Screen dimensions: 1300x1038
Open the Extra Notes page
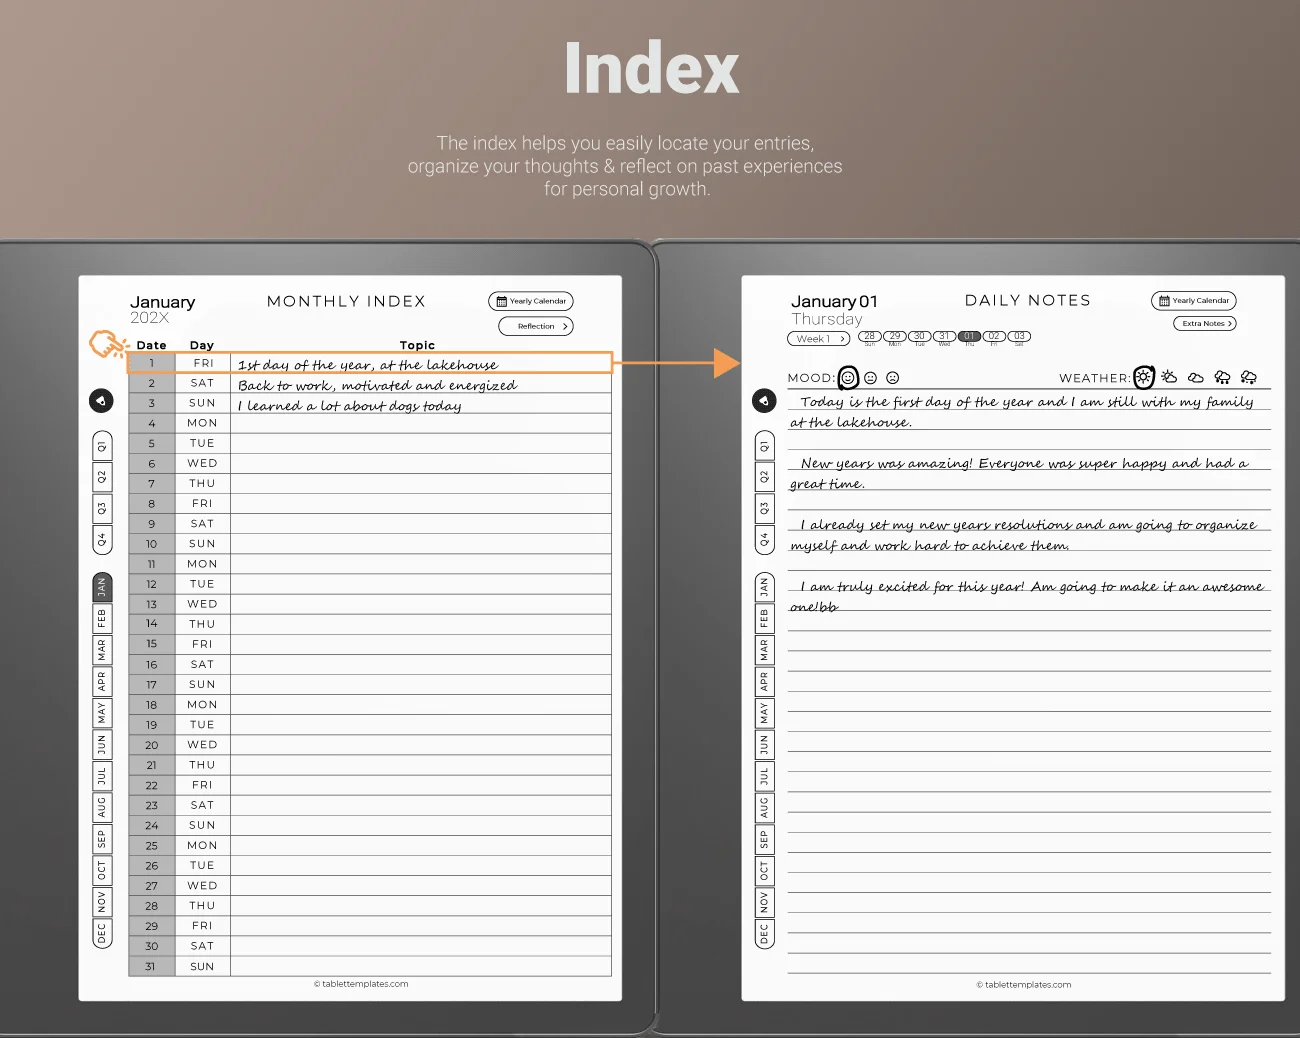coord(1204,323)
